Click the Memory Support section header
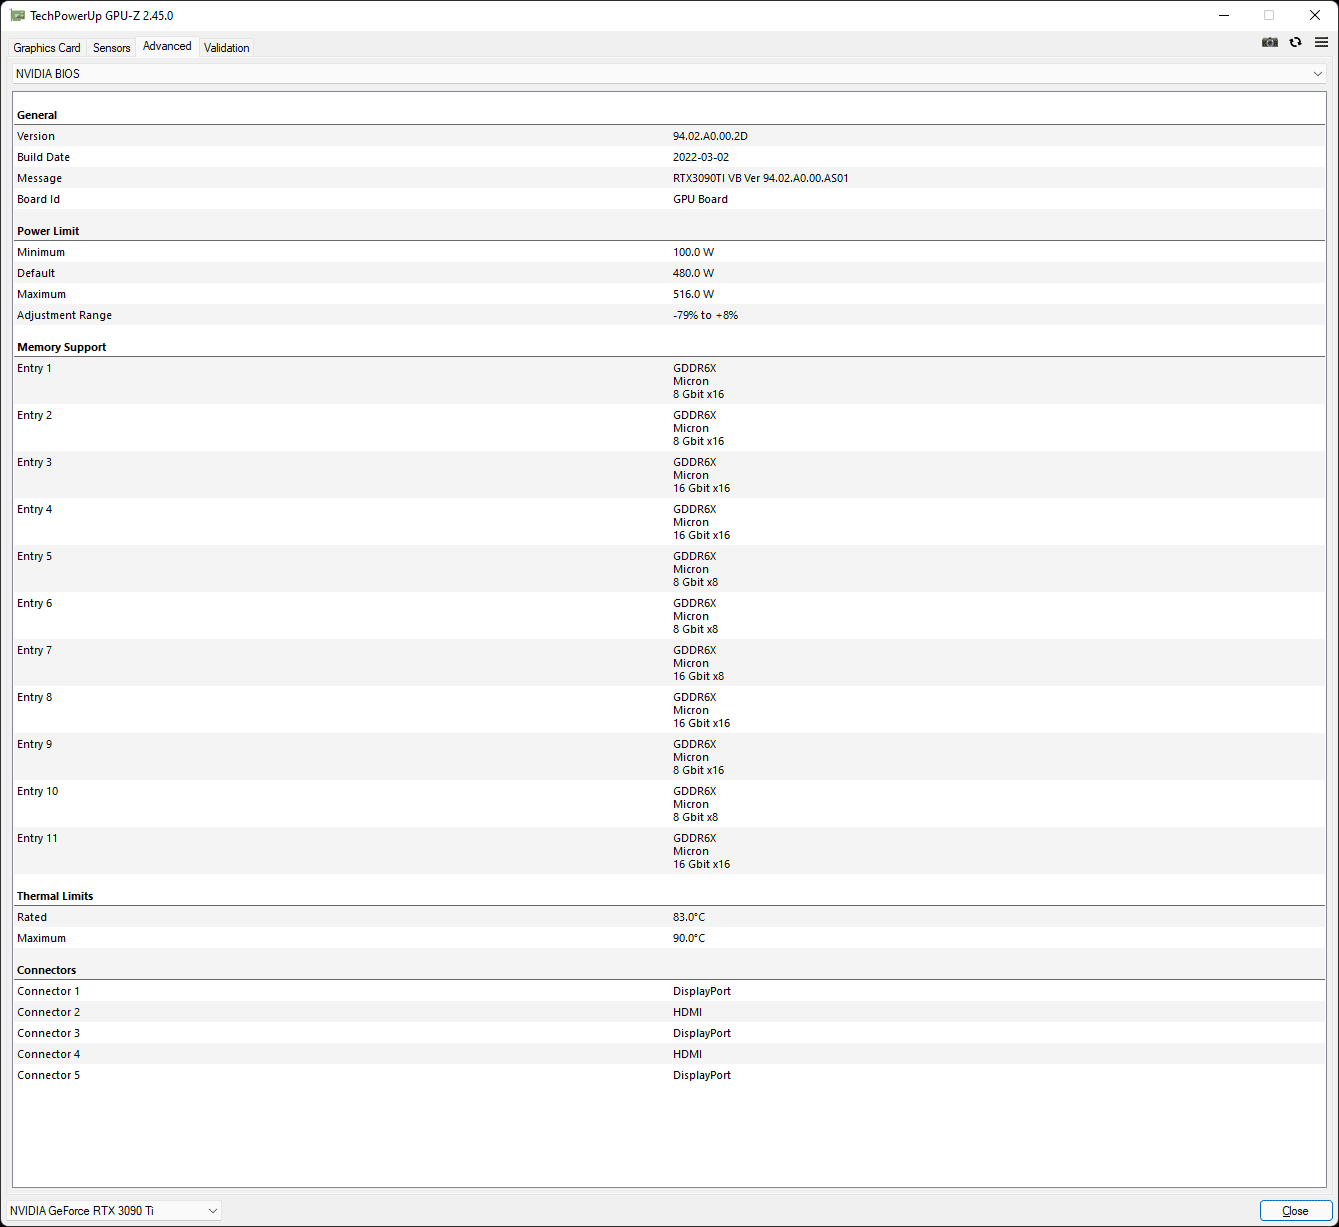1339x1227 pixels. click(x=61, y=347)
